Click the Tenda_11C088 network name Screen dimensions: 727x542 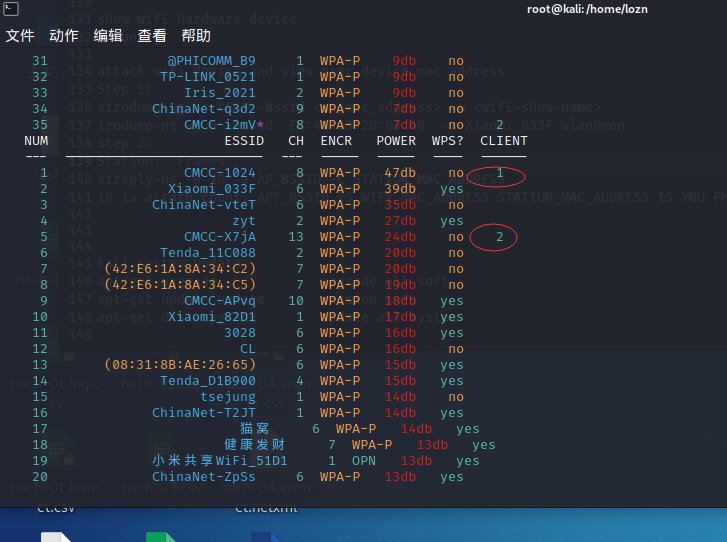tap(208, 253)
